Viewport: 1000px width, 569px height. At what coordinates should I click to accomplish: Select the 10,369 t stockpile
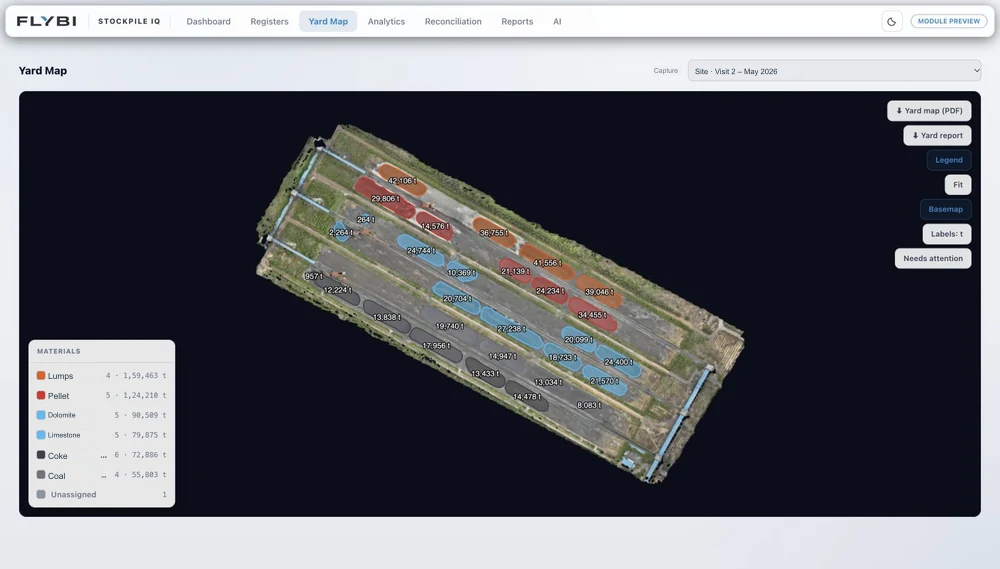462,272
